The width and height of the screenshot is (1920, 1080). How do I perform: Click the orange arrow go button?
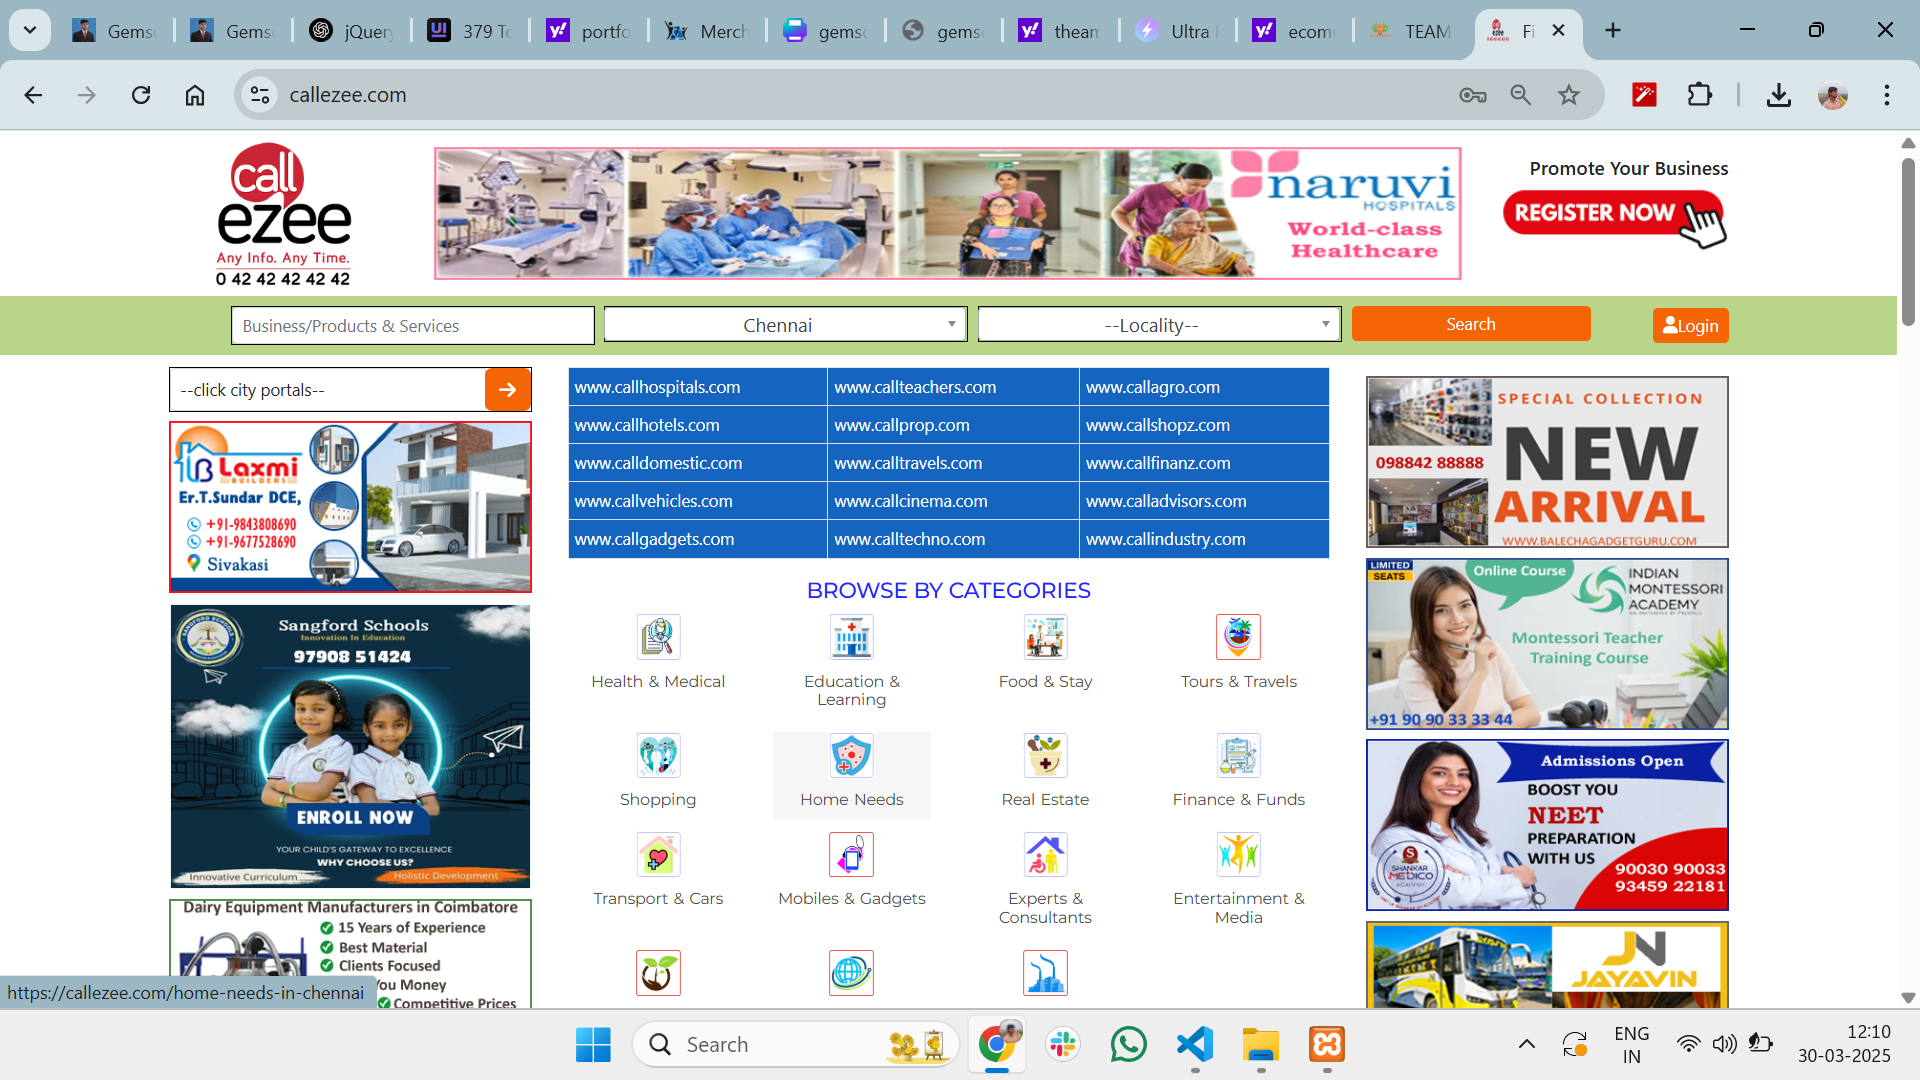tap(508, 390)
